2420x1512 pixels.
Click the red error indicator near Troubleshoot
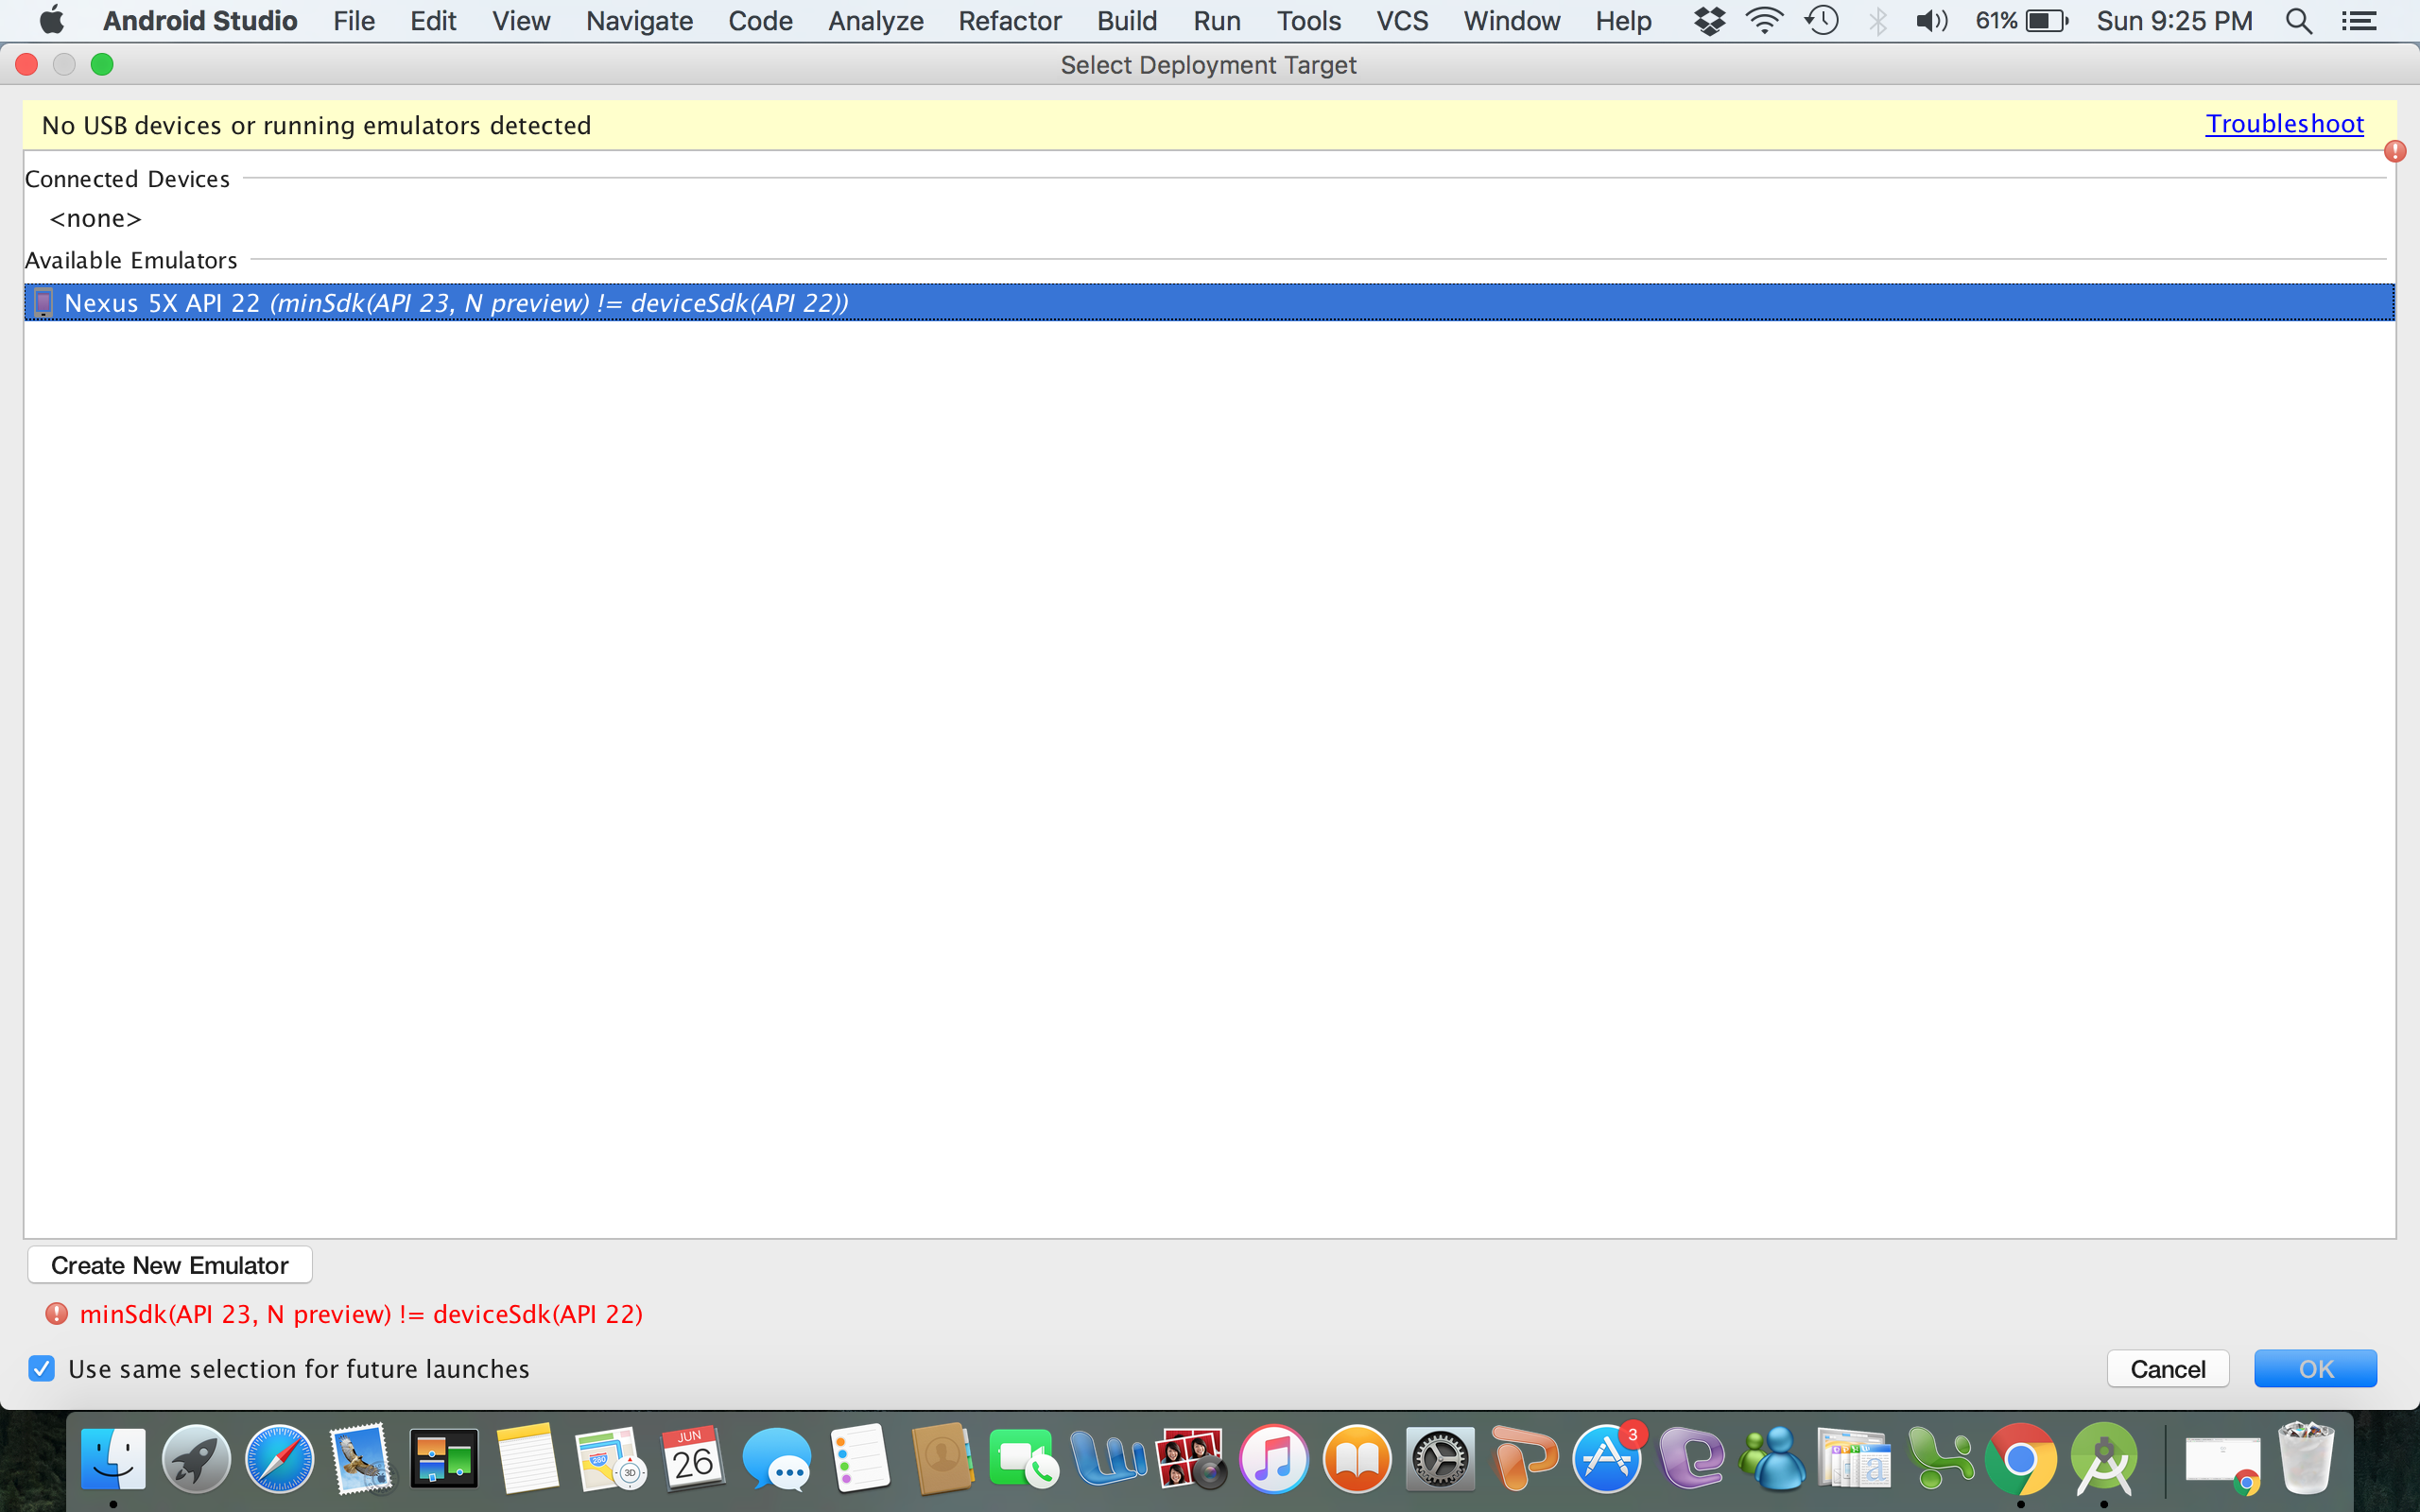tap(2394, 151)
